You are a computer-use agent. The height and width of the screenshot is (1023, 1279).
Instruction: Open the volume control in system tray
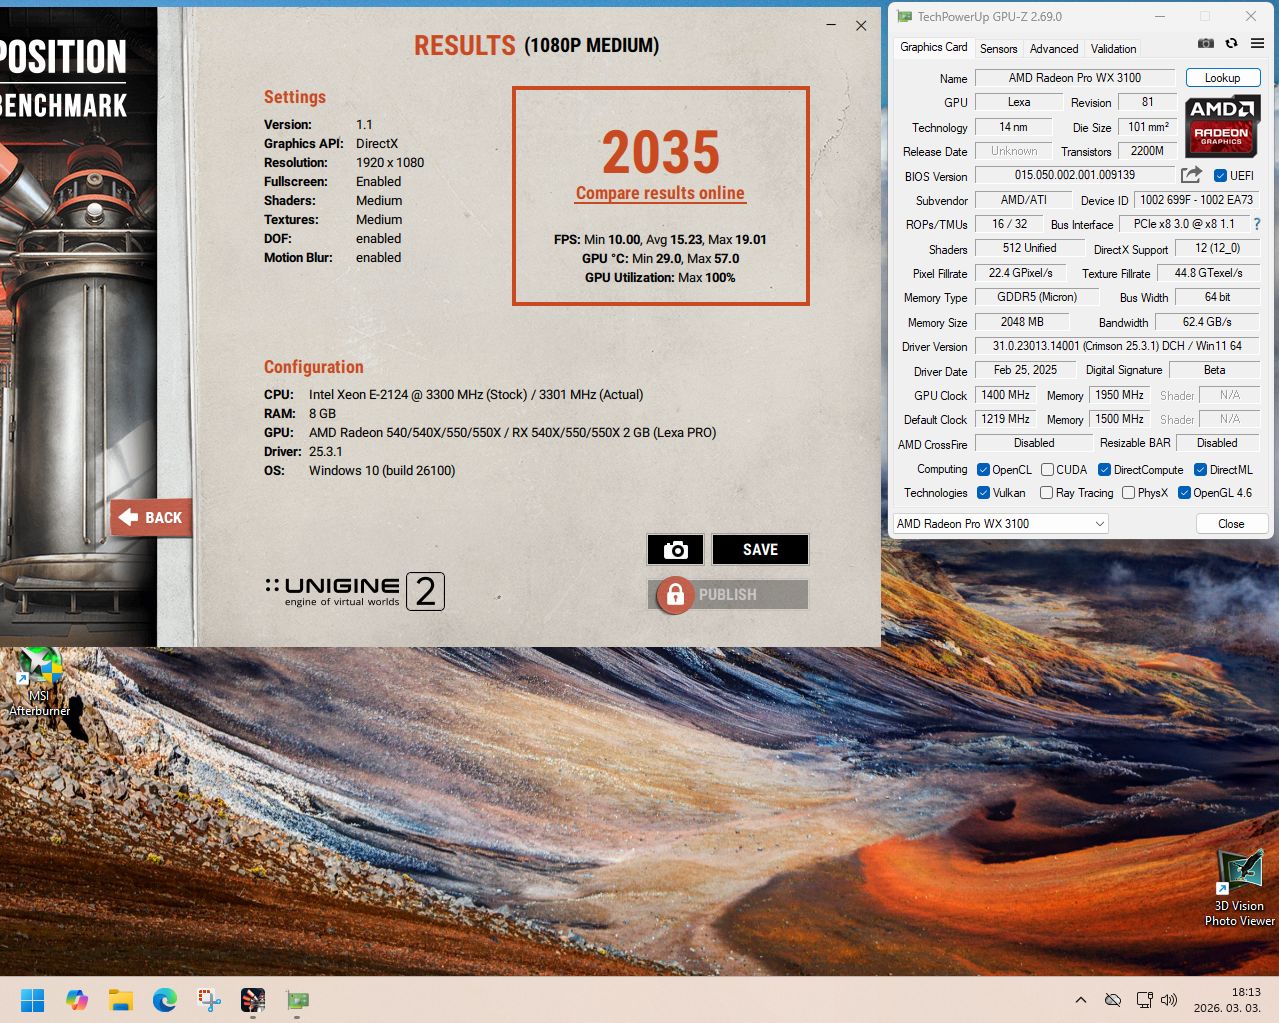click(1169, 1000)
